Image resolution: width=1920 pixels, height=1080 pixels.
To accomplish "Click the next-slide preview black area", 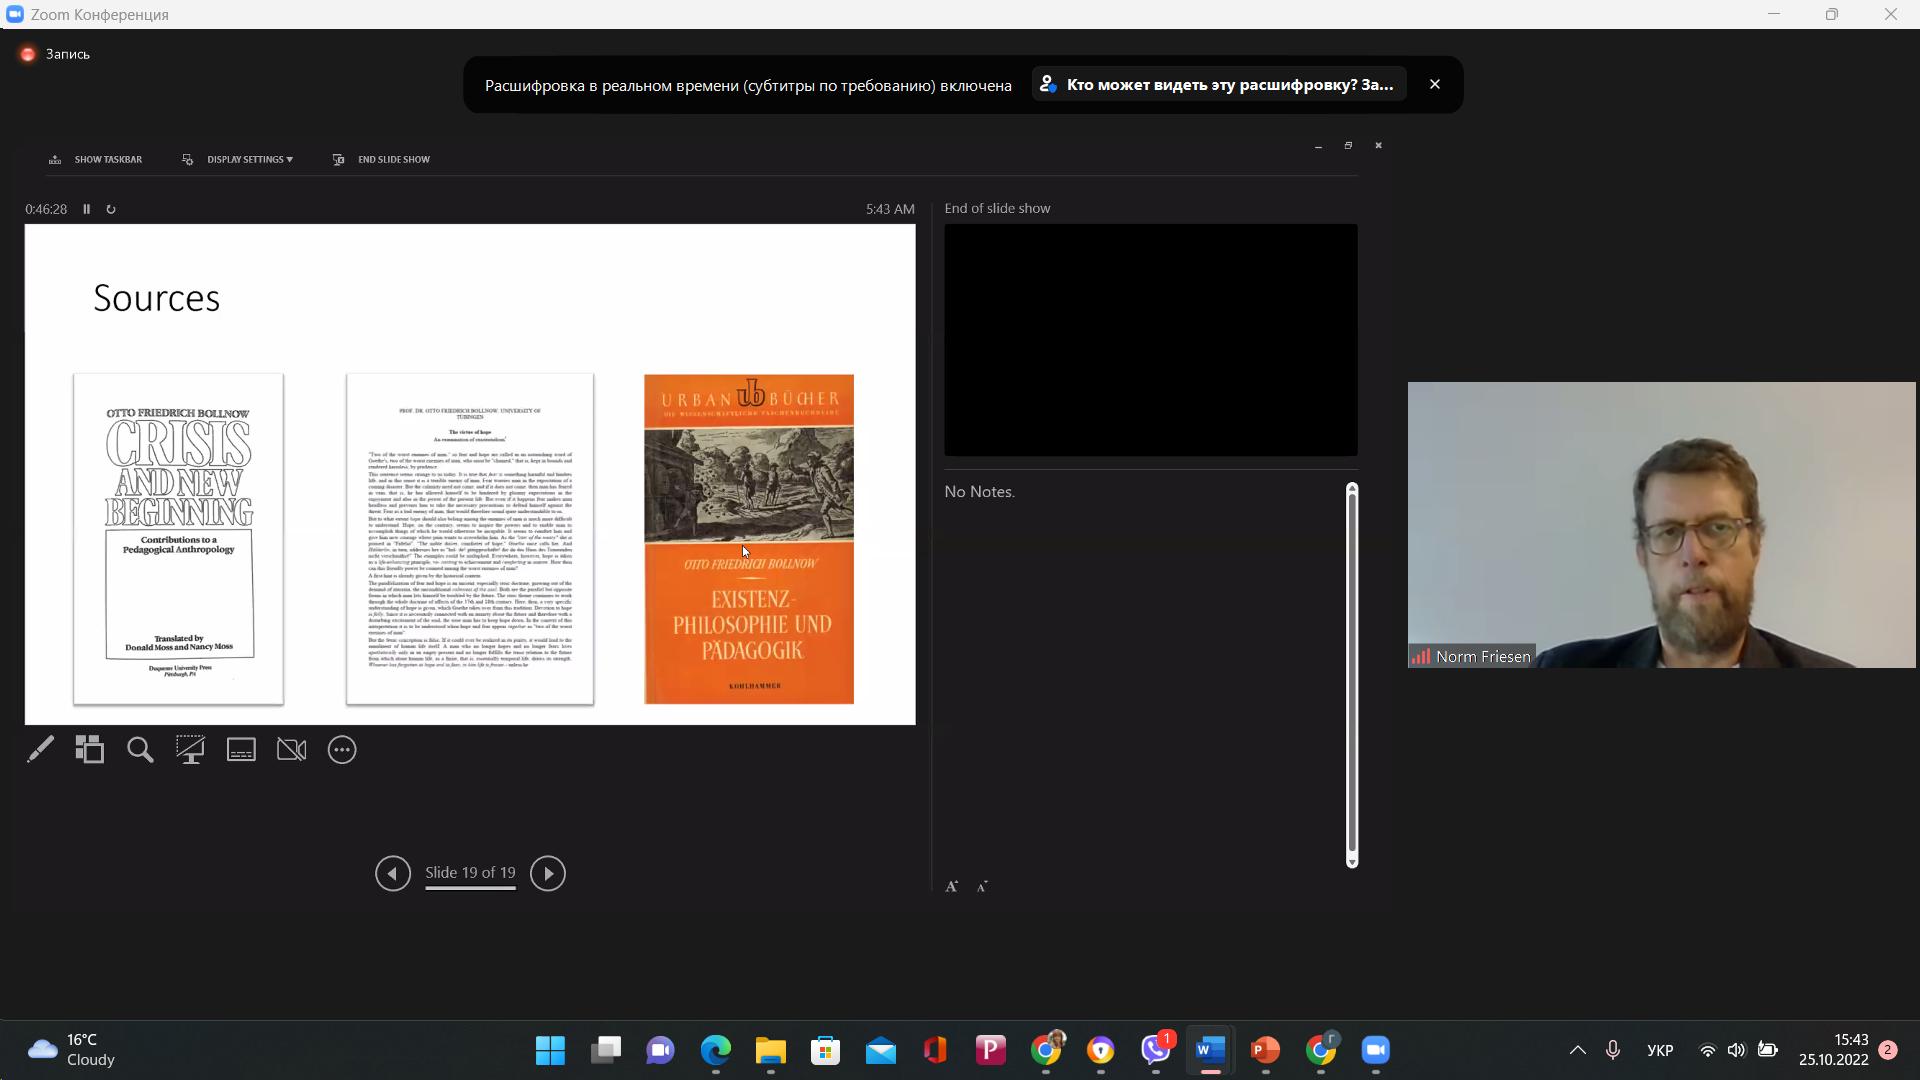I will 1151,340.
